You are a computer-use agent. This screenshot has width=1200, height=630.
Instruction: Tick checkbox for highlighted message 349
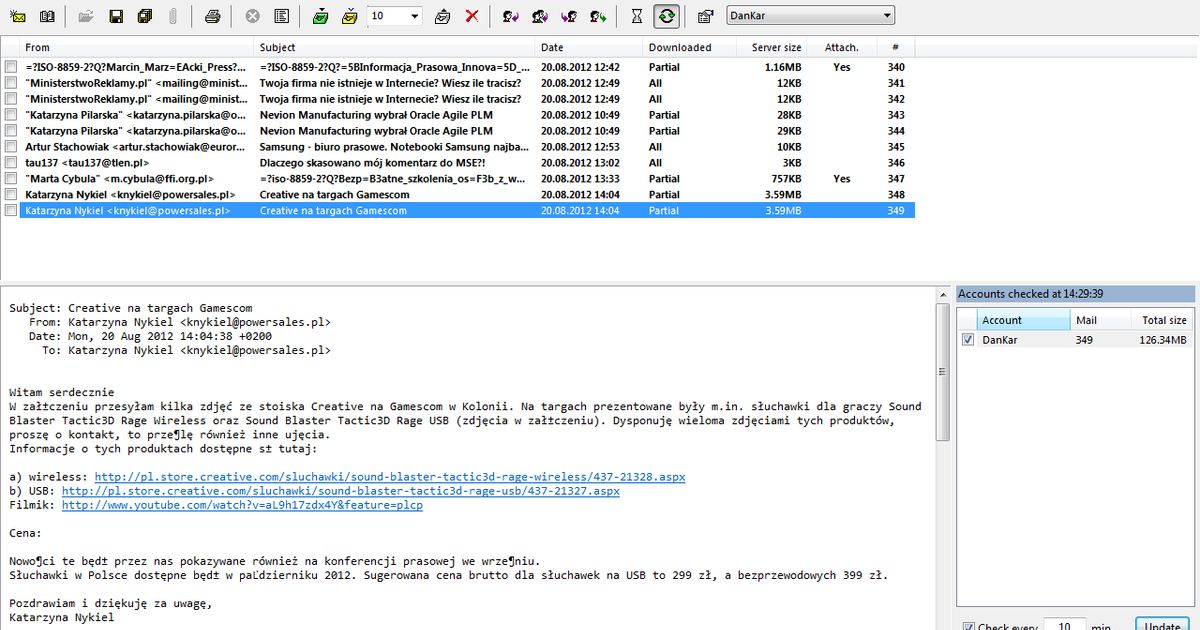pos(10,211)
